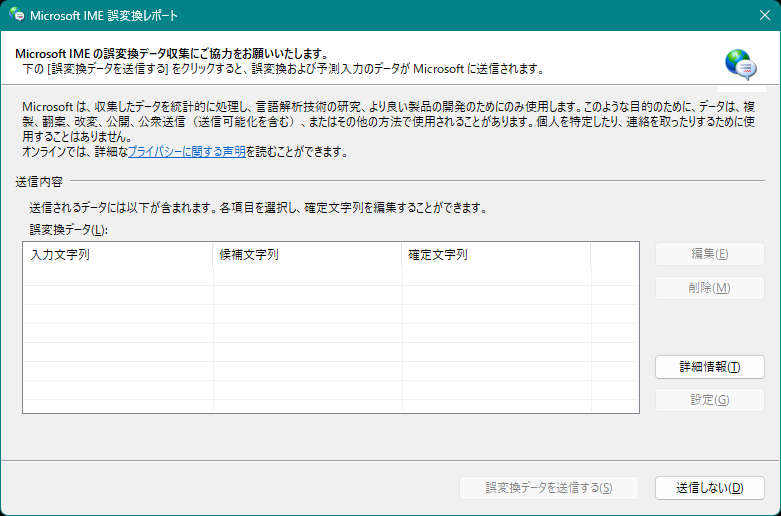
Task: Click the 誤変換データ(L): label
Action: [69, 230]
